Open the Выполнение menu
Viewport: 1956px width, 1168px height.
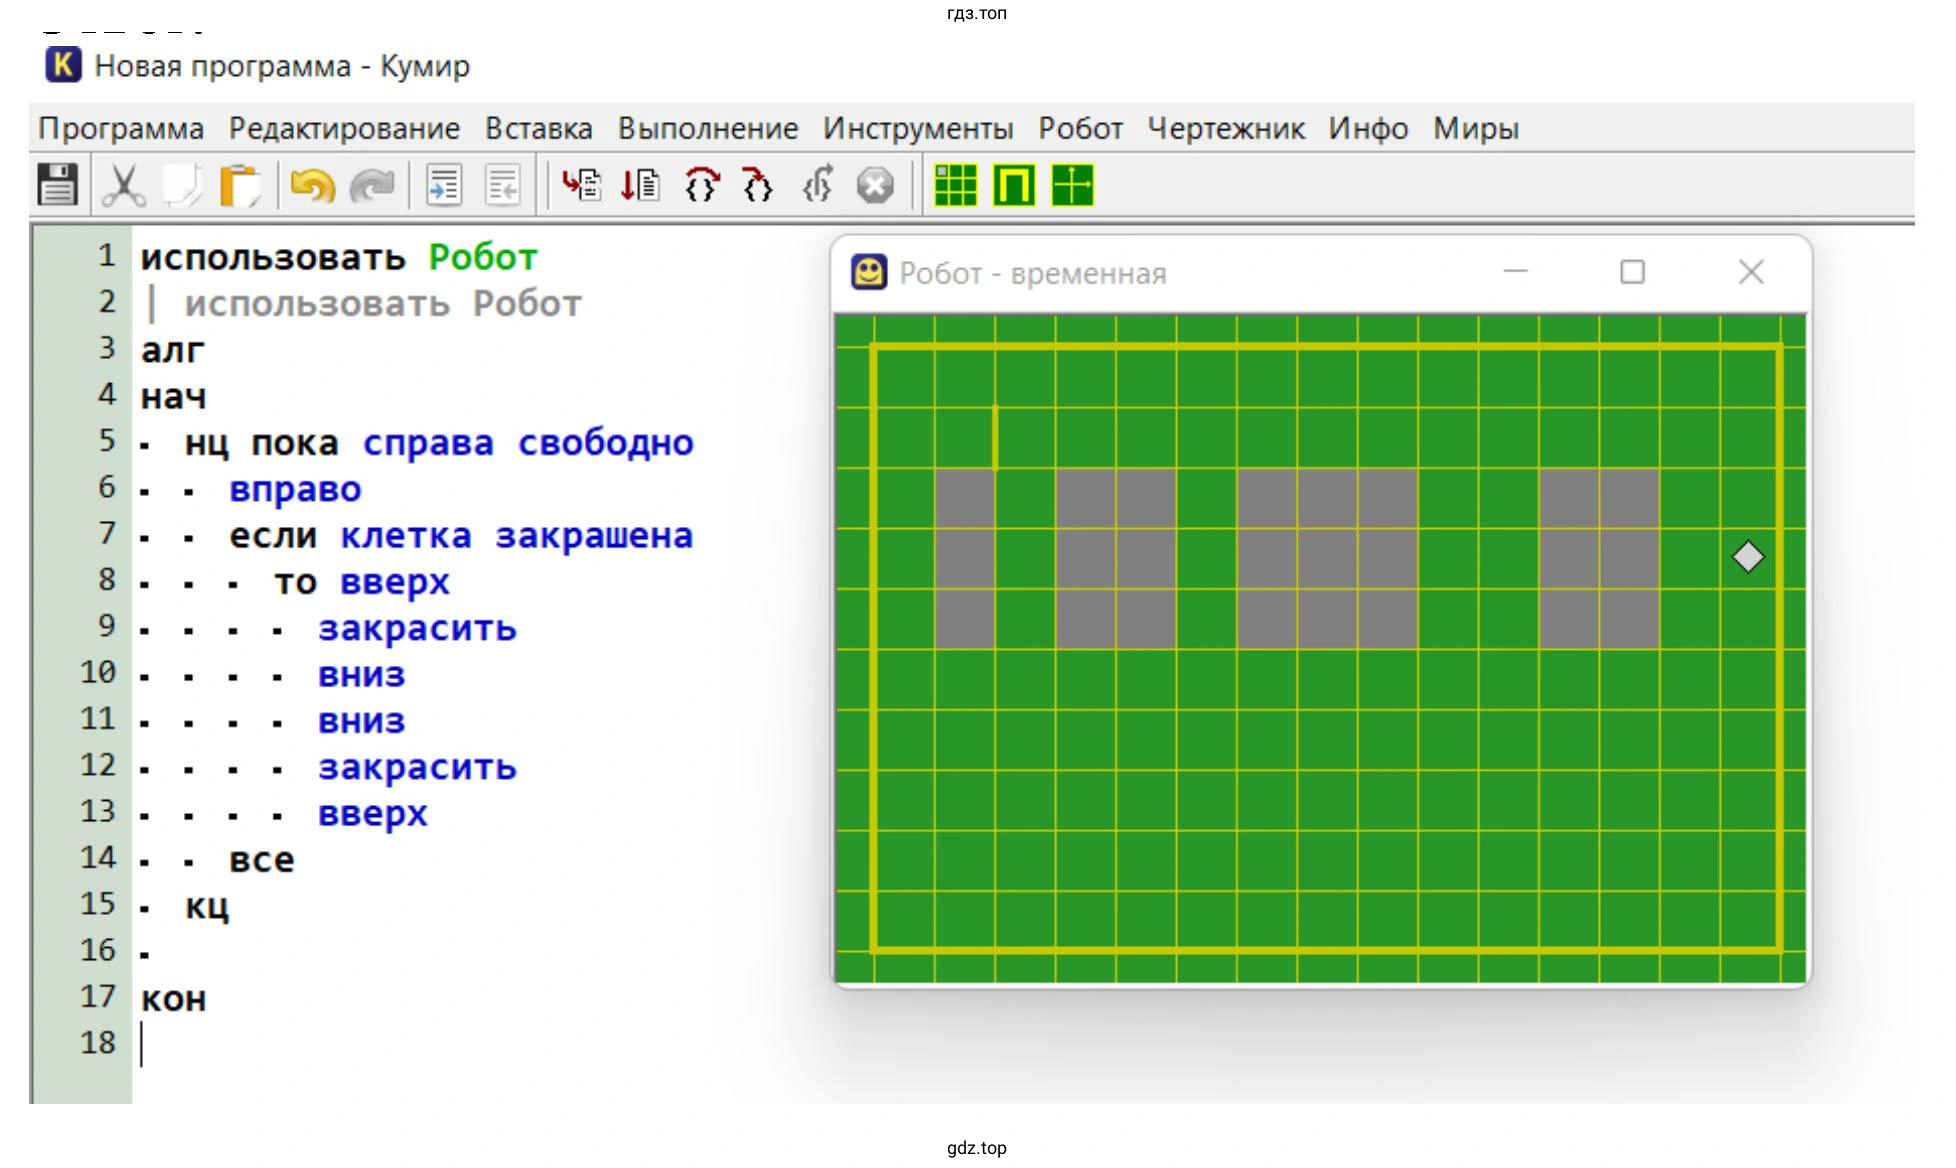pos(707,128)
